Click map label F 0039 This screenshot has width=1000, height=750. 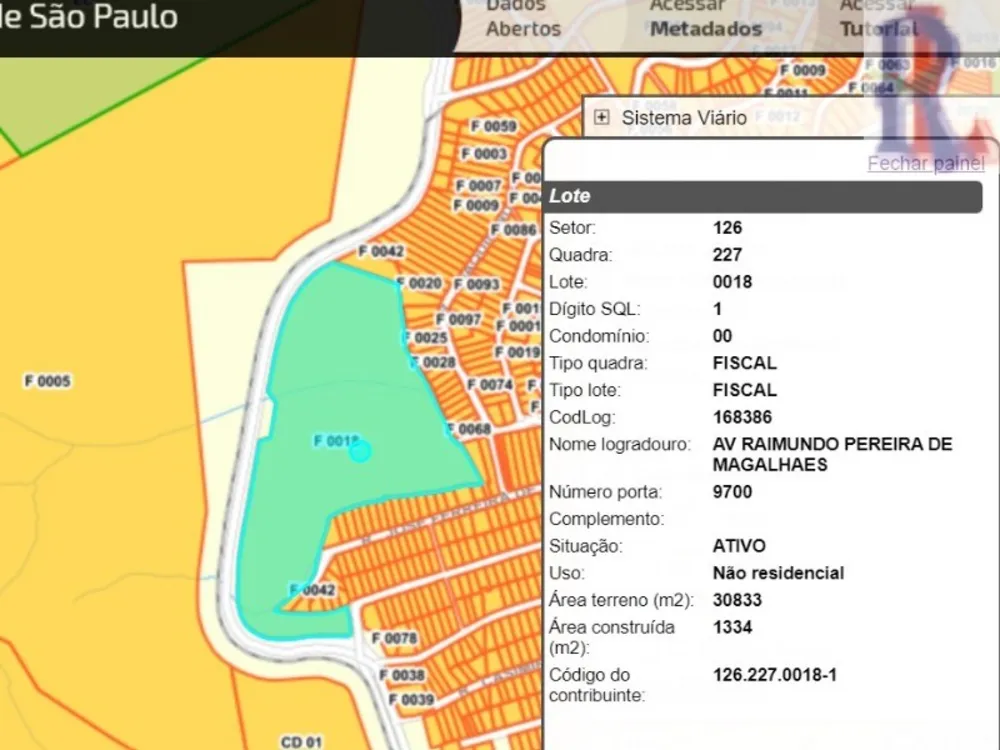[411, 700]
